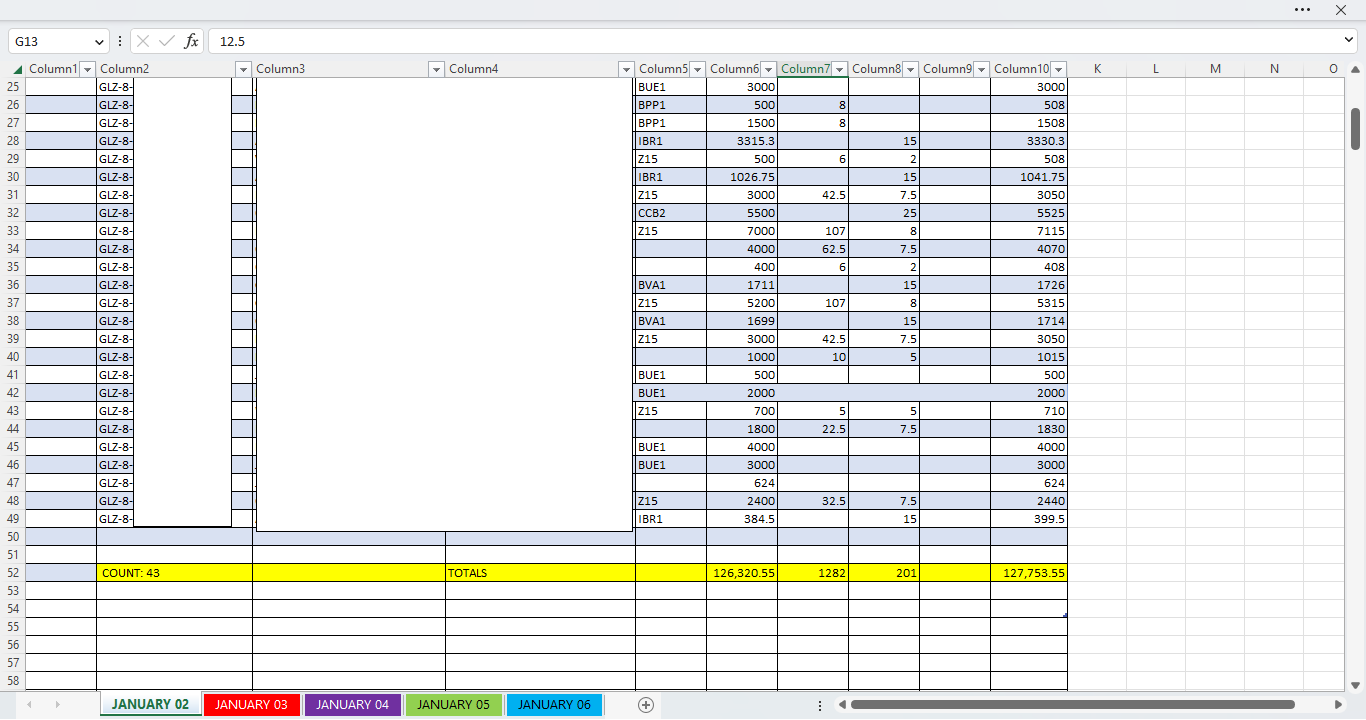Screen dimensions: 1366x720
Task: Select the cell containing 4070
Action: tap(1029, 249)
